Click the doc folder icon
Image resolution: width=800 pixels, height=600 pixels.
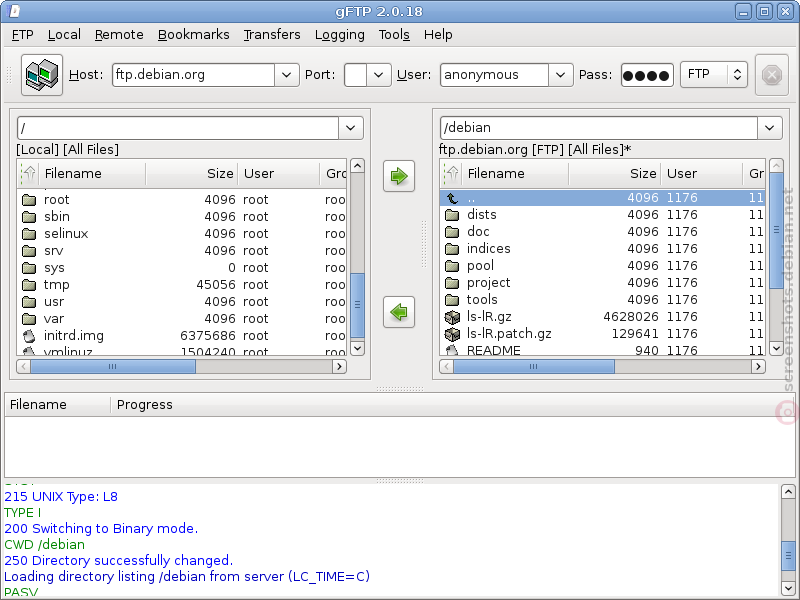[452, 232]
